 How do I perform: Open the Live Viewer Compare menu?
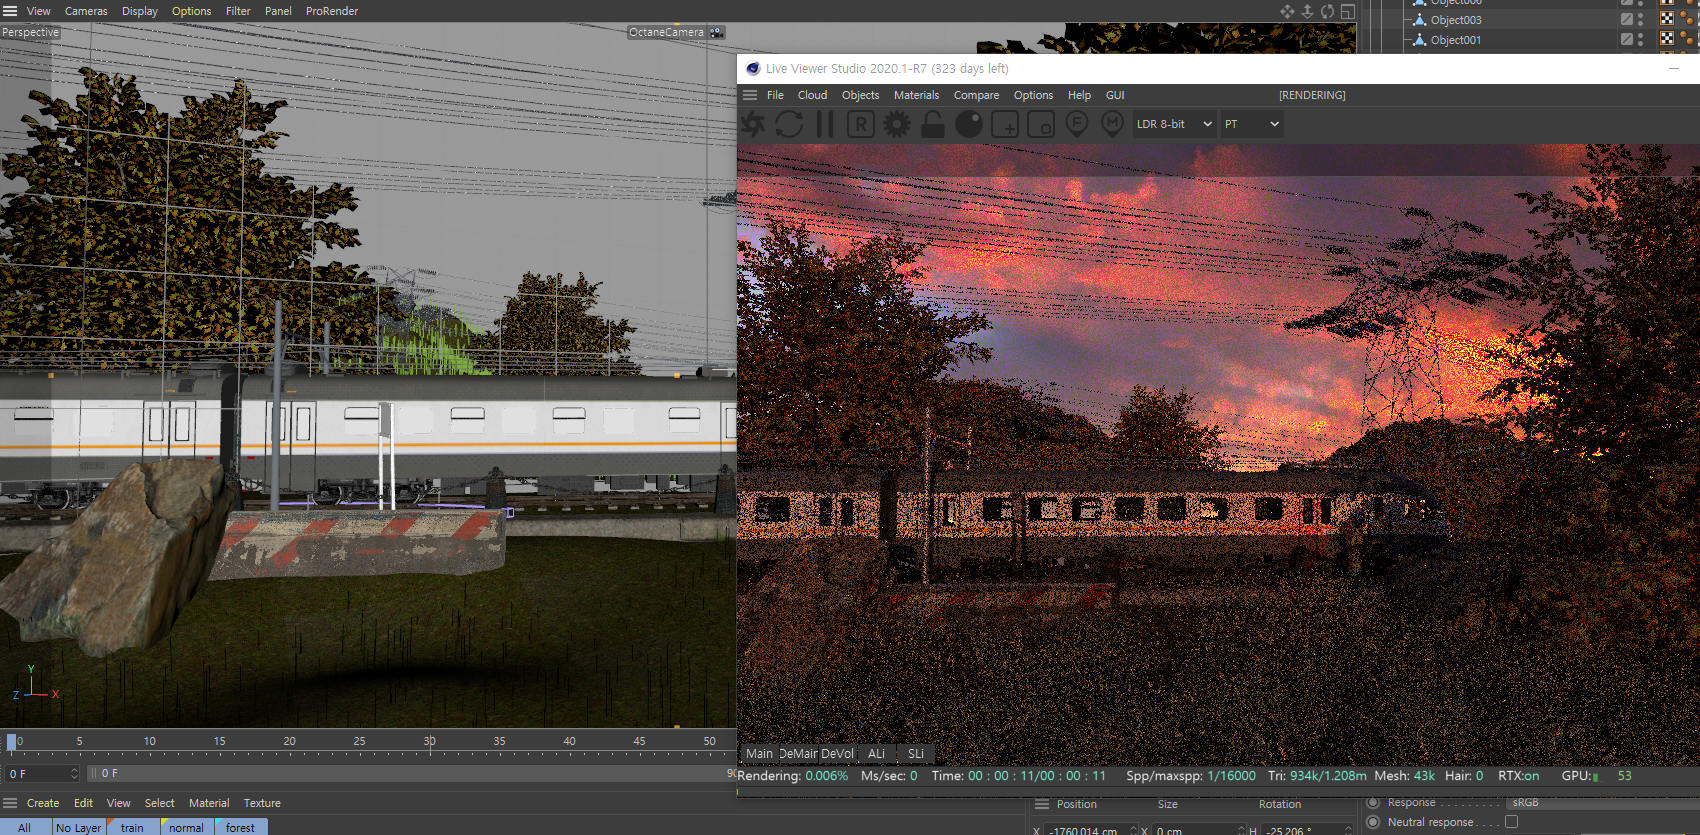(x=976, y=95)
